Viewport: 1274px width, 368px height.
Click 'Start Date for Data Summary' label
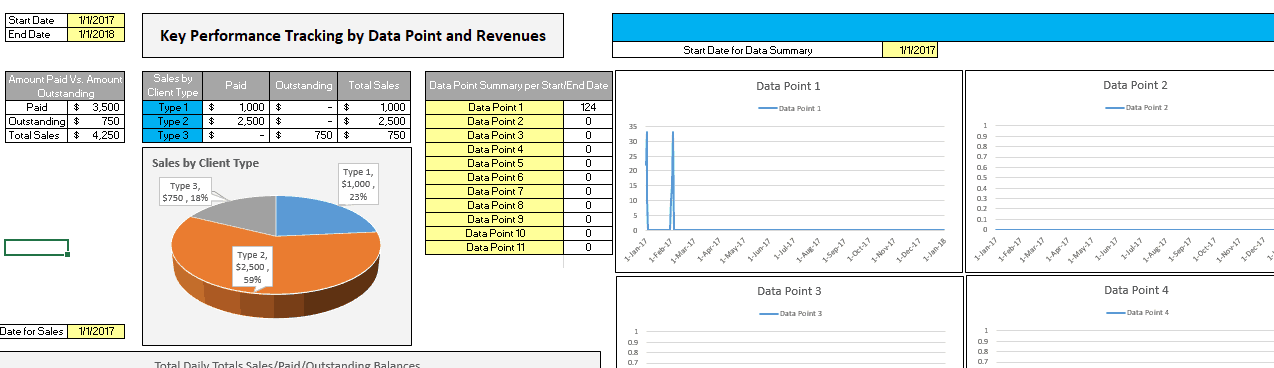click(x=747, y=50)
